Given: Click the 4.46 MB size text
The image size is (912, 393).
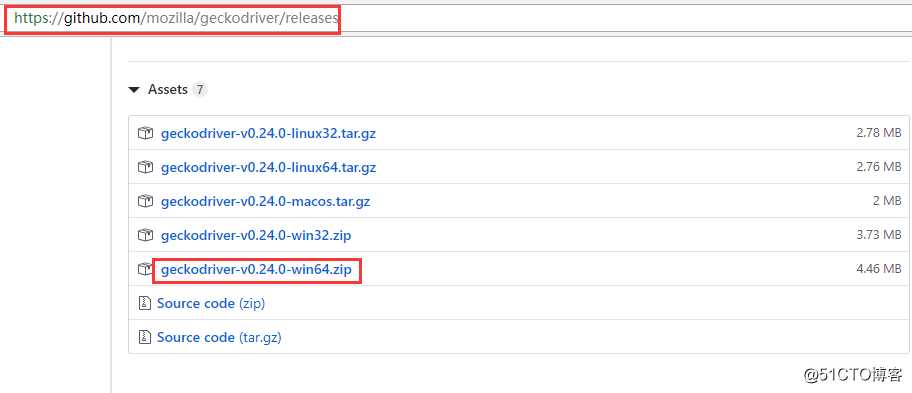Looking at the screenshot, I should point(878,269).
